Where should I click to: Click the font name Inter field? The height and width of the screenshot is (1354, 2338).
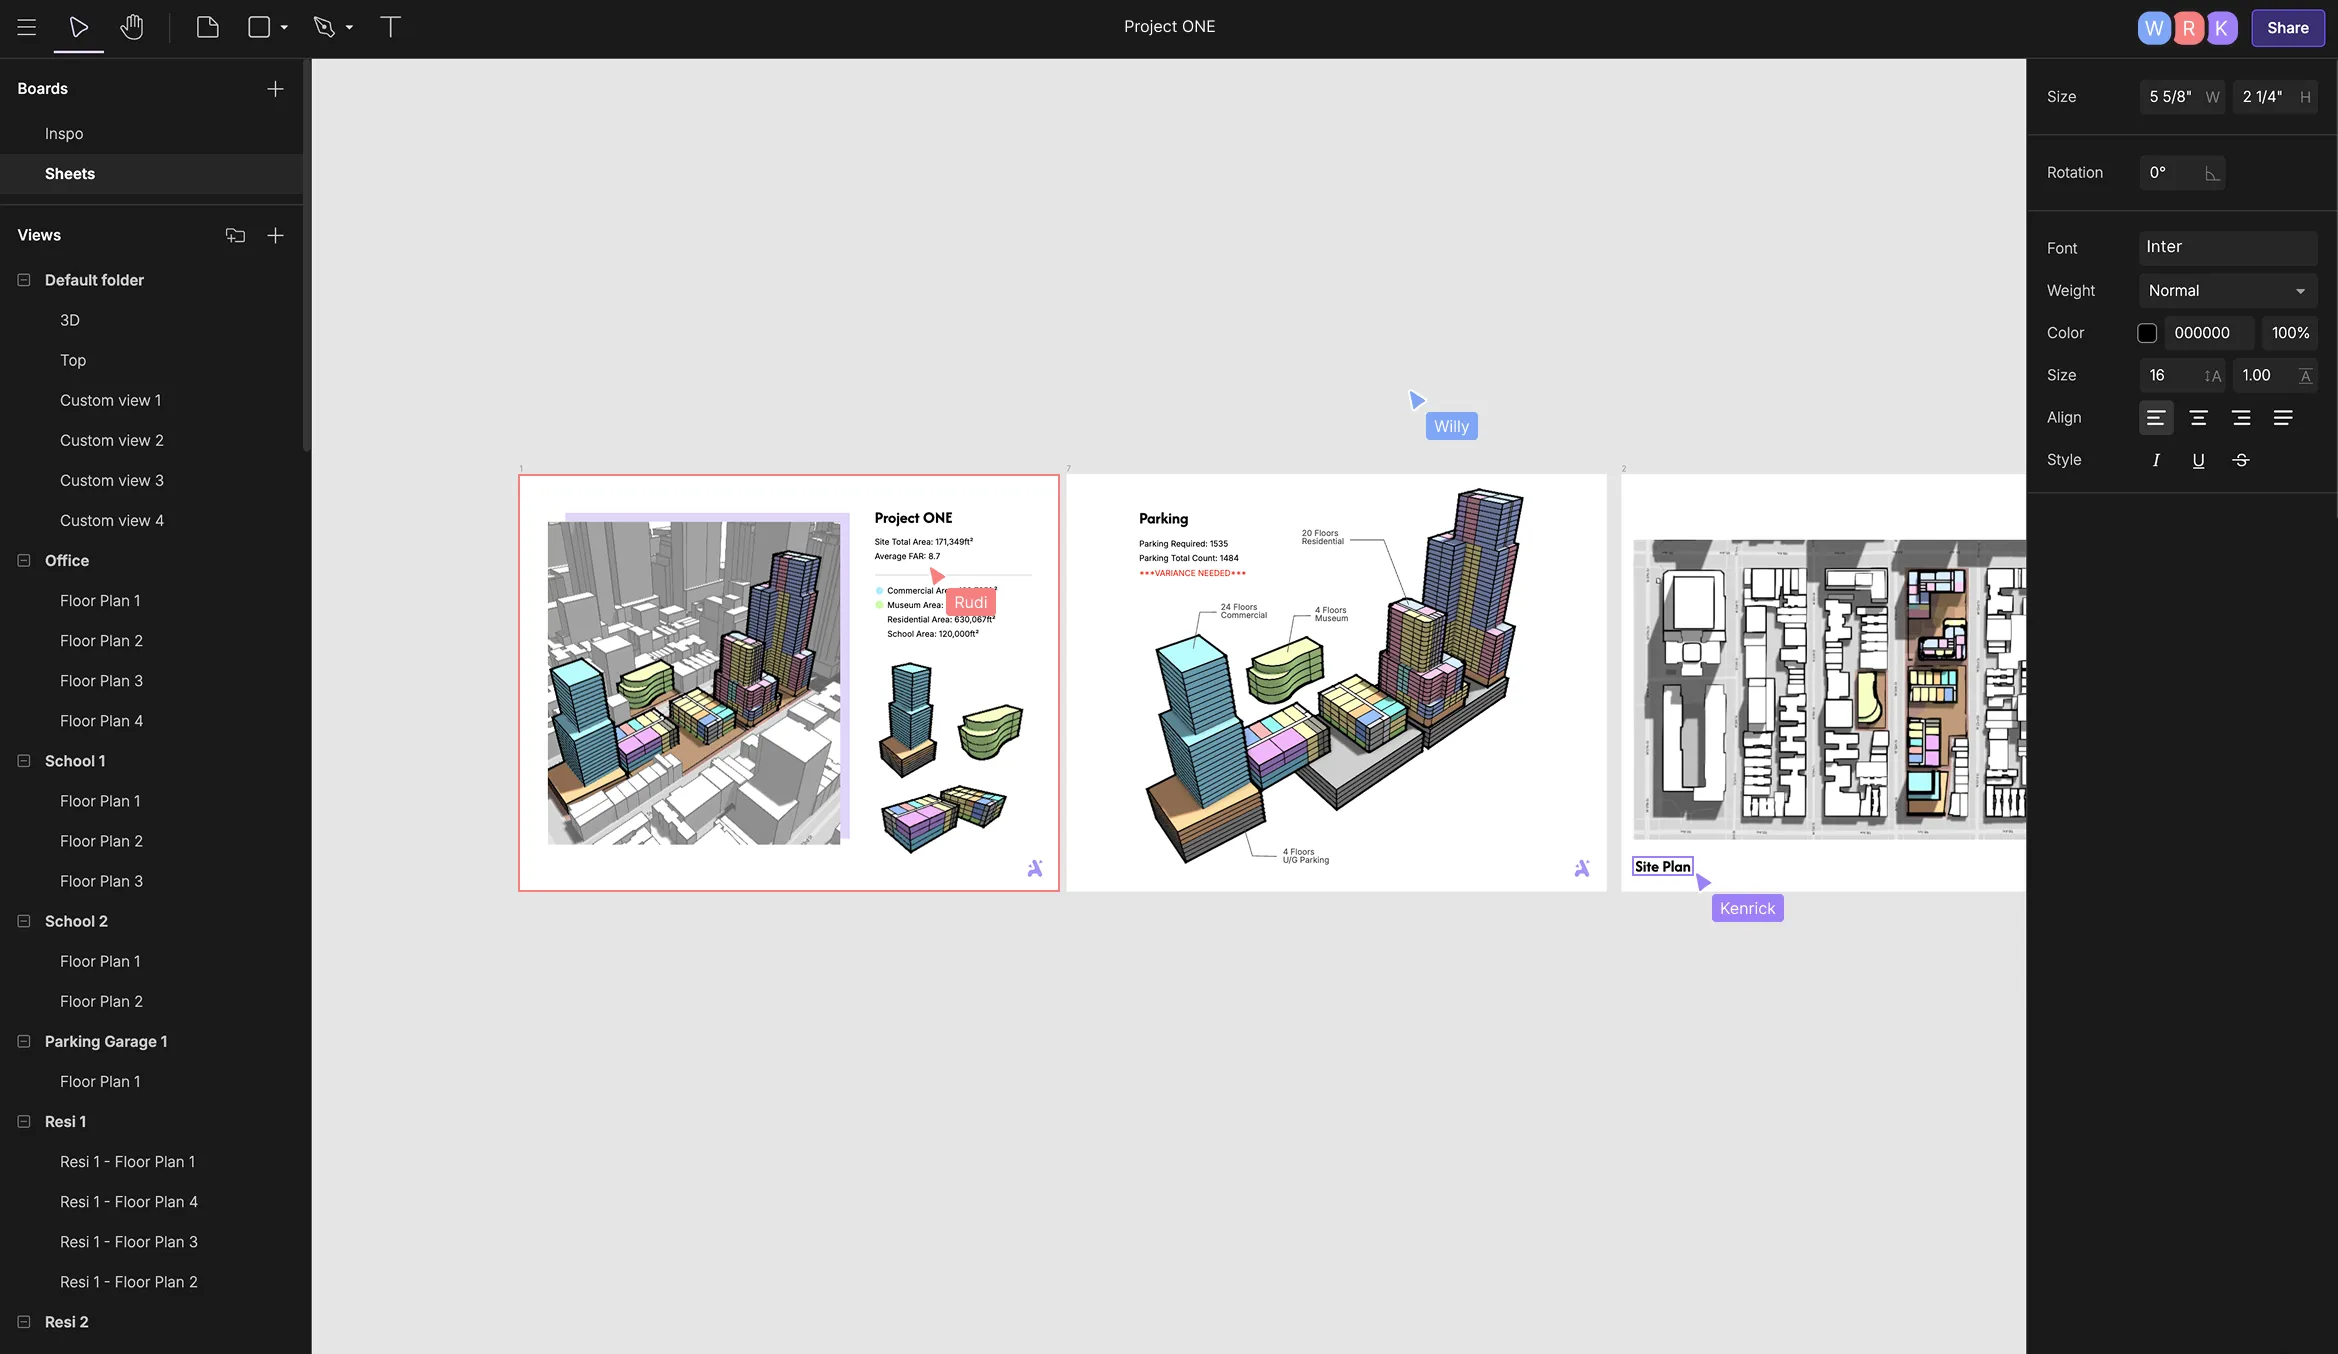point(2227,247)
